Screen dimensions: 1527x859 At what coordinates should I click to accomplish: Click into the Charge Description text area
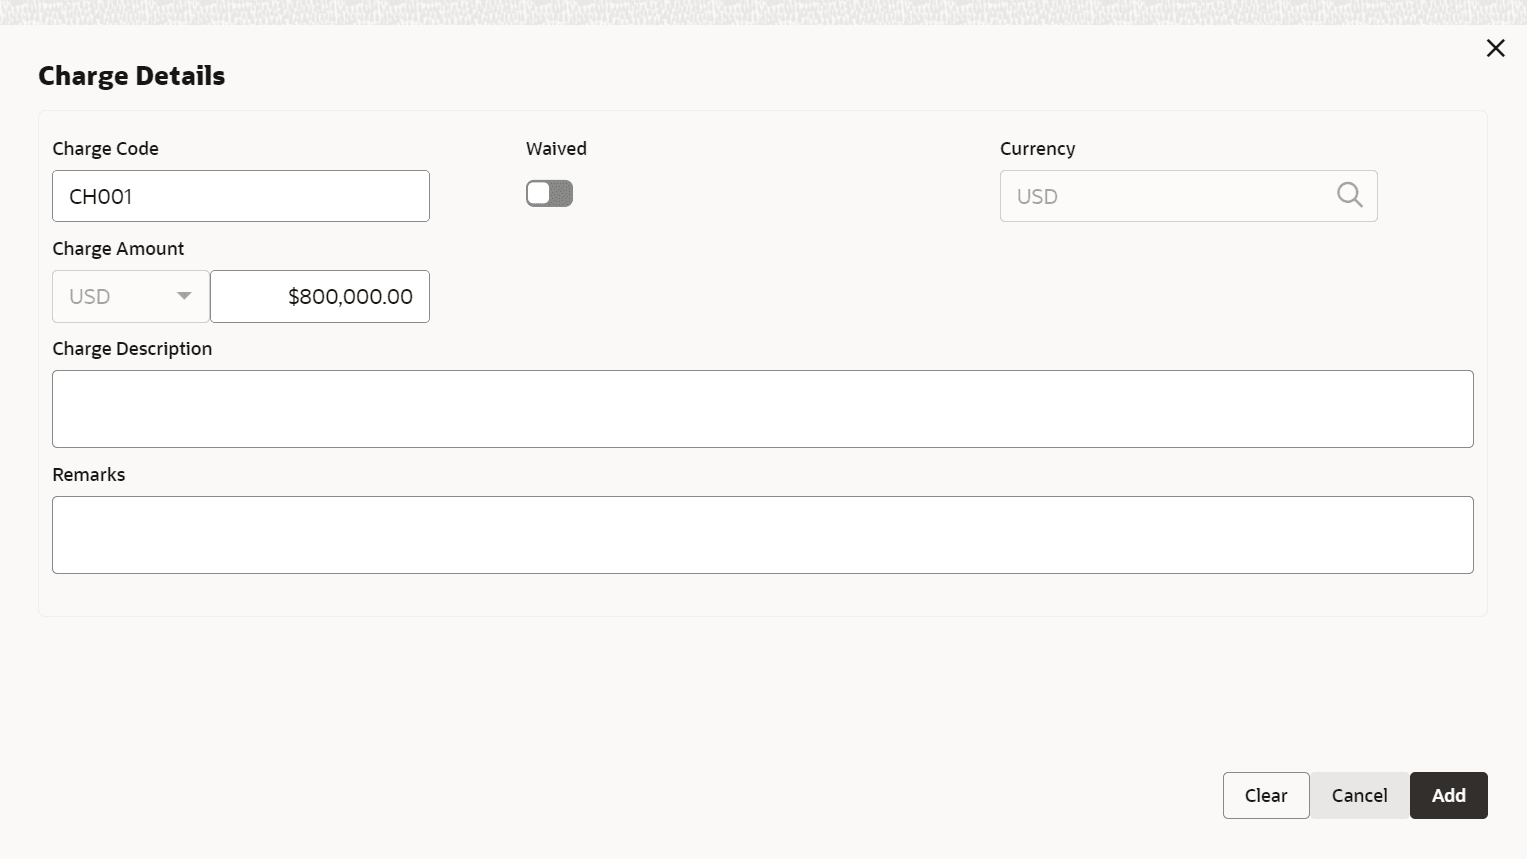coord(763,409)
